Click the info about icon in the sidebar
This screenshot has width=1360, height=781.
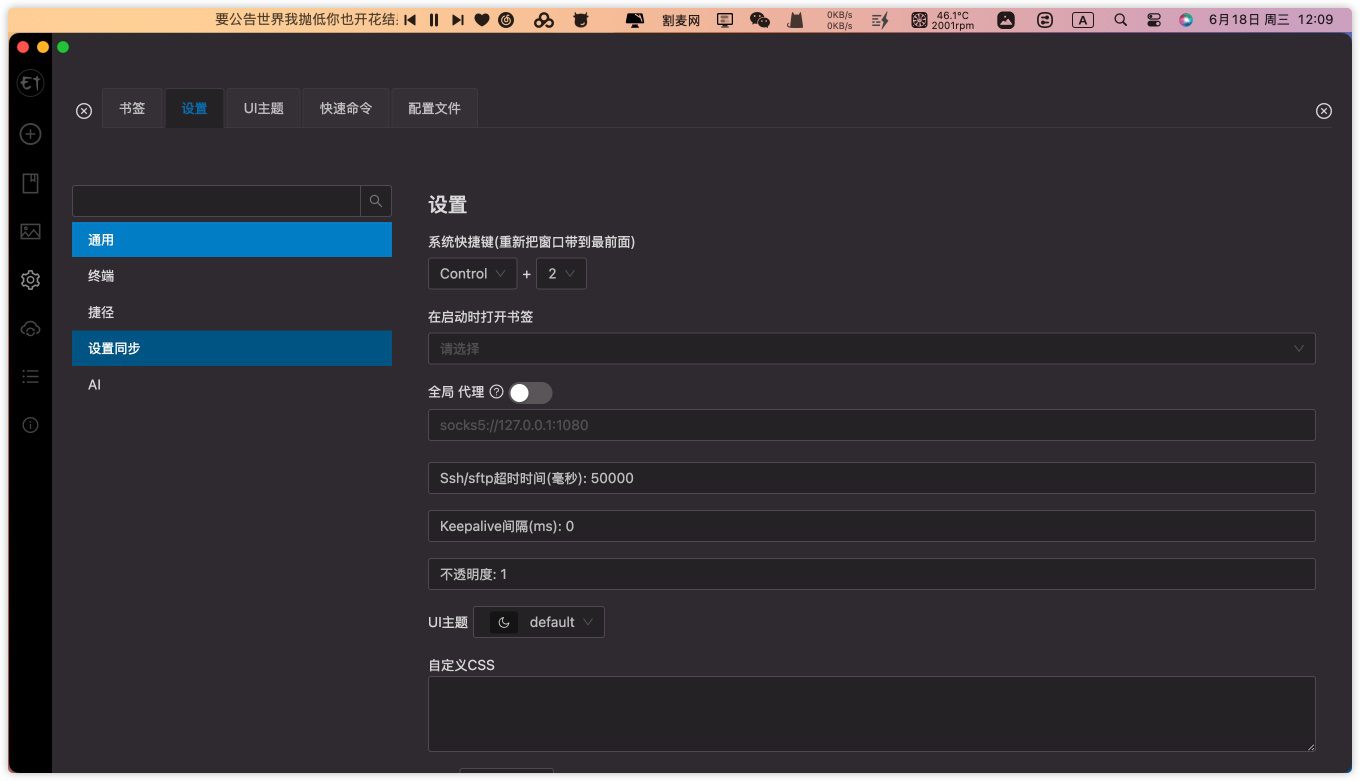[x=30, y=425]
